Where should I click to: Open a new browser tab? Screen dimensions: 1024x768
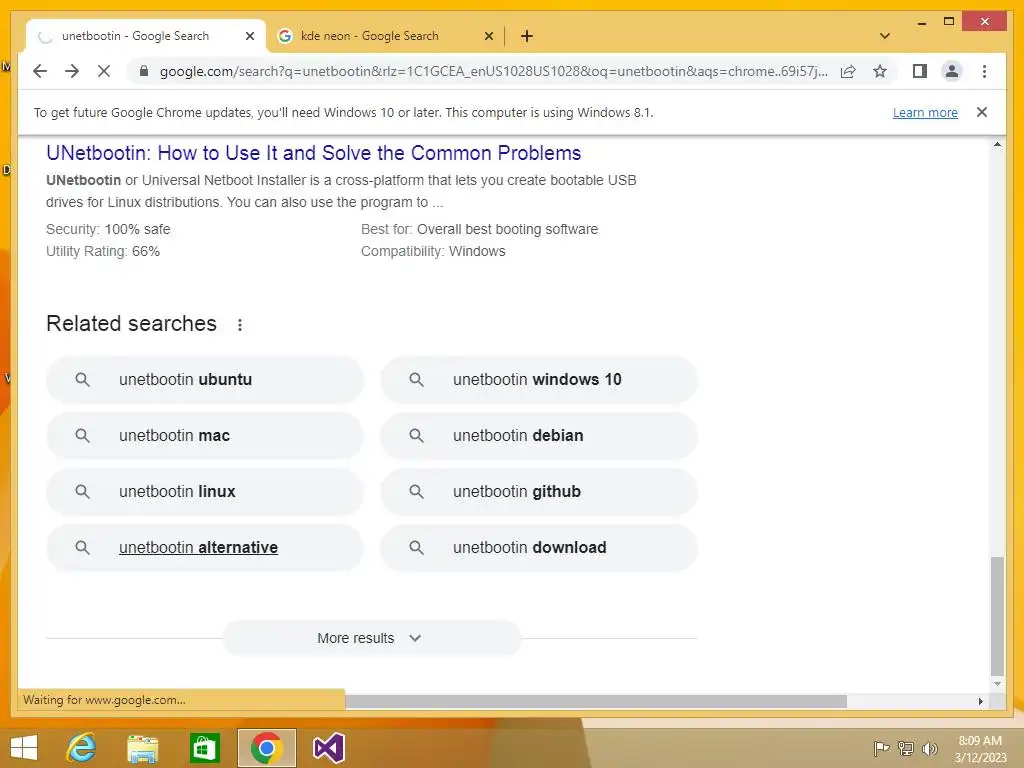point(527,36)
